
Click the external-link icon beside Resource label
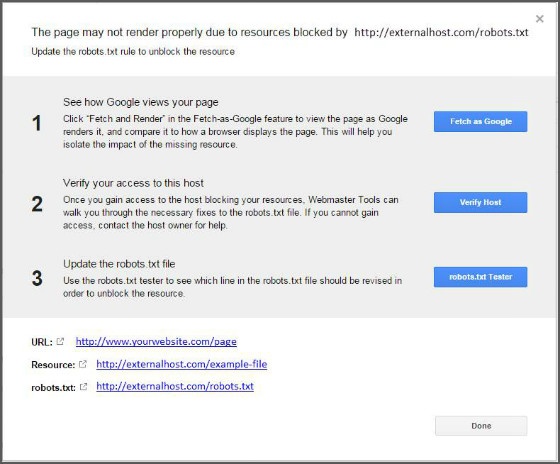[83, 364]
